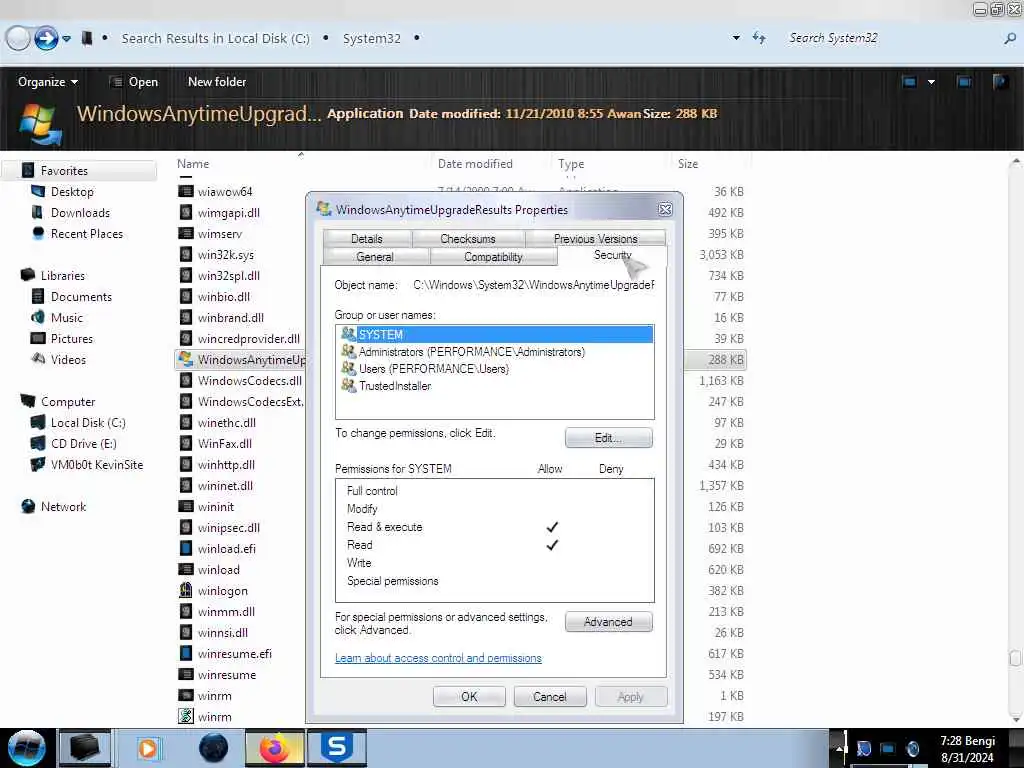Select wimgapi.dll in file list
This screenshot has width=1024, height=768.
[x=229, y=213]
